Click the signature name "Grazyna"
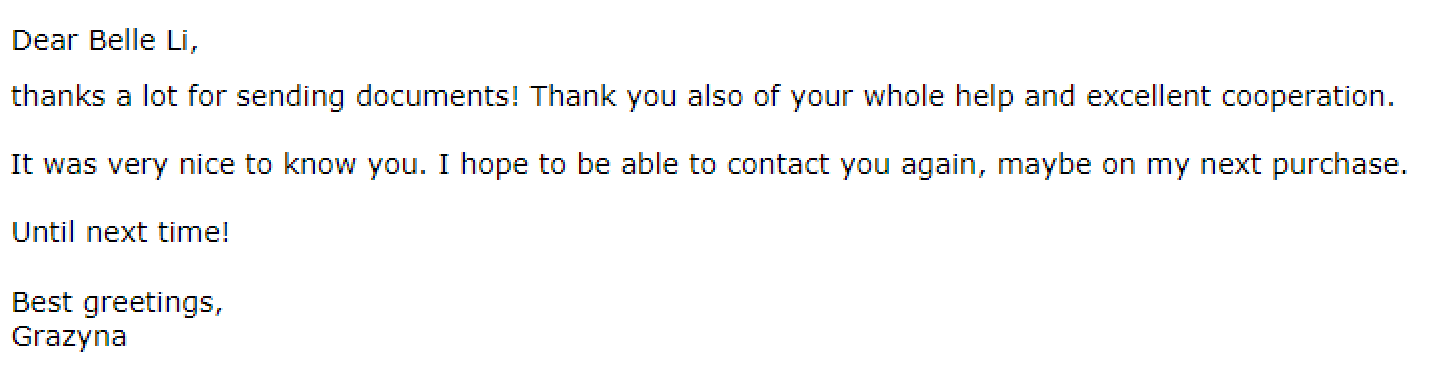This screenshot has height=383, width=1435. click(x=69, y=337)
